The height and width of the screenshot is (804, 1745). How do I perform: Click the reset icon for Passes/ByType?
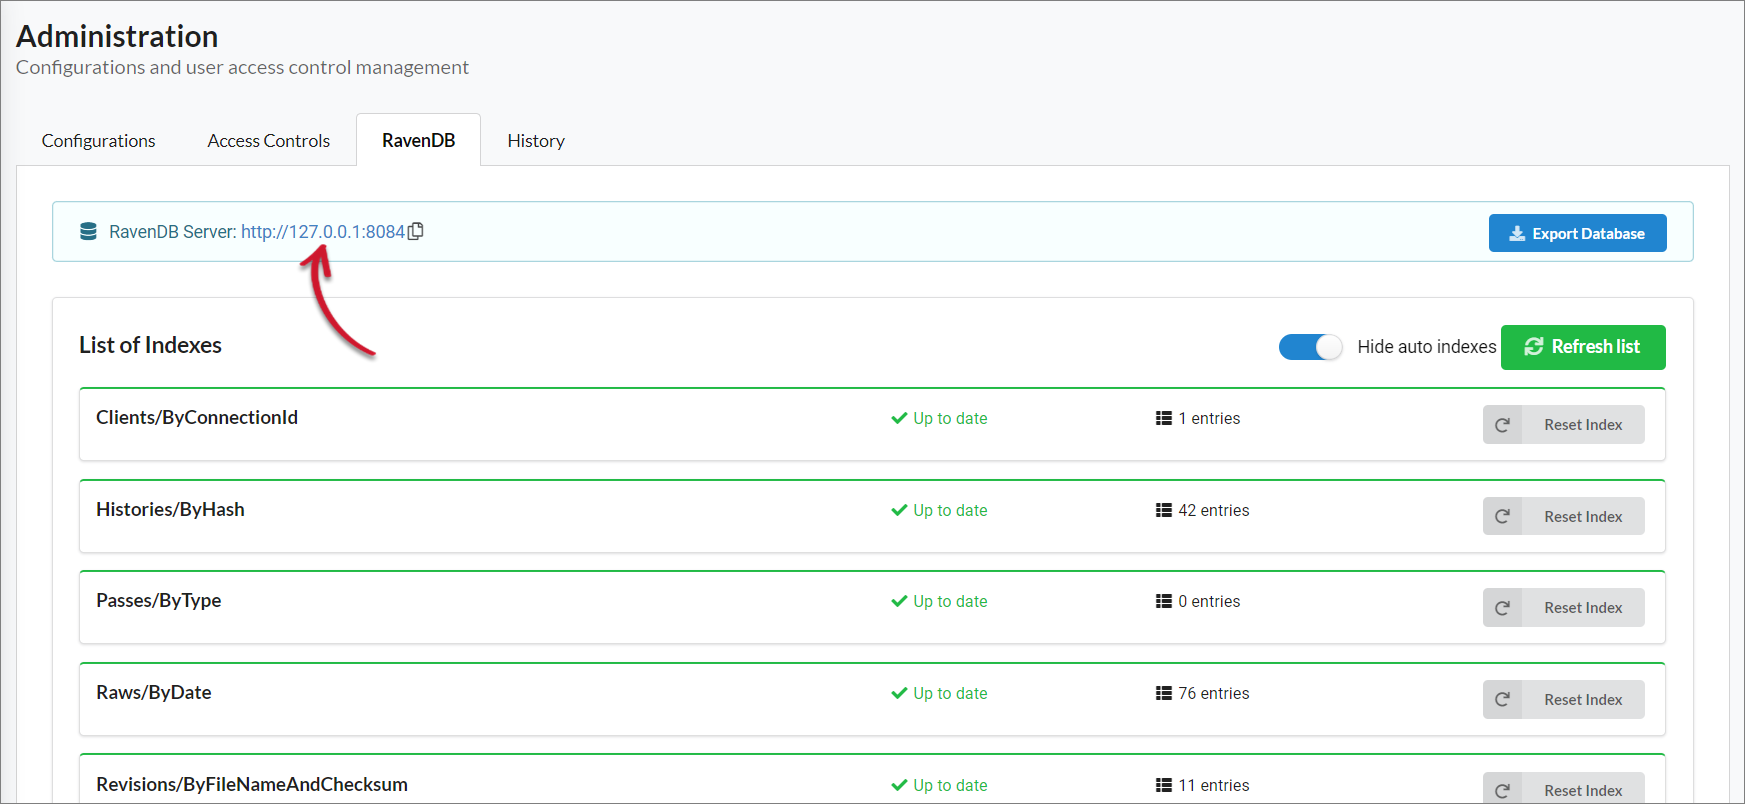(1502, 608)
